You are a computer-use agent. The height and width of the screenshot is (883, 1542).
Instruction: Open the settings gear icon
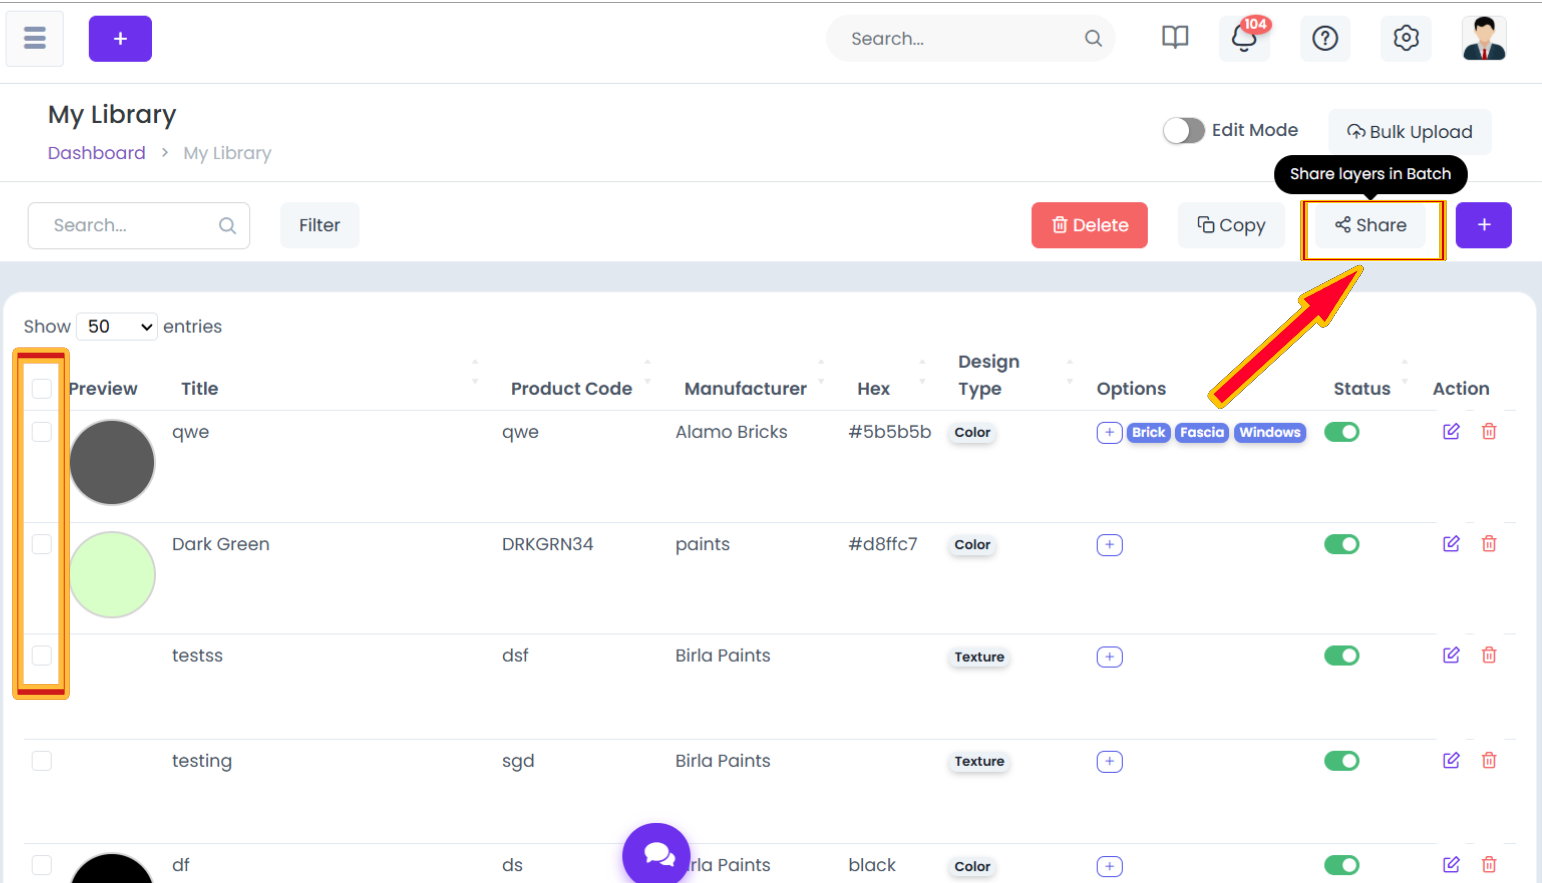[x=1406, y=39]
